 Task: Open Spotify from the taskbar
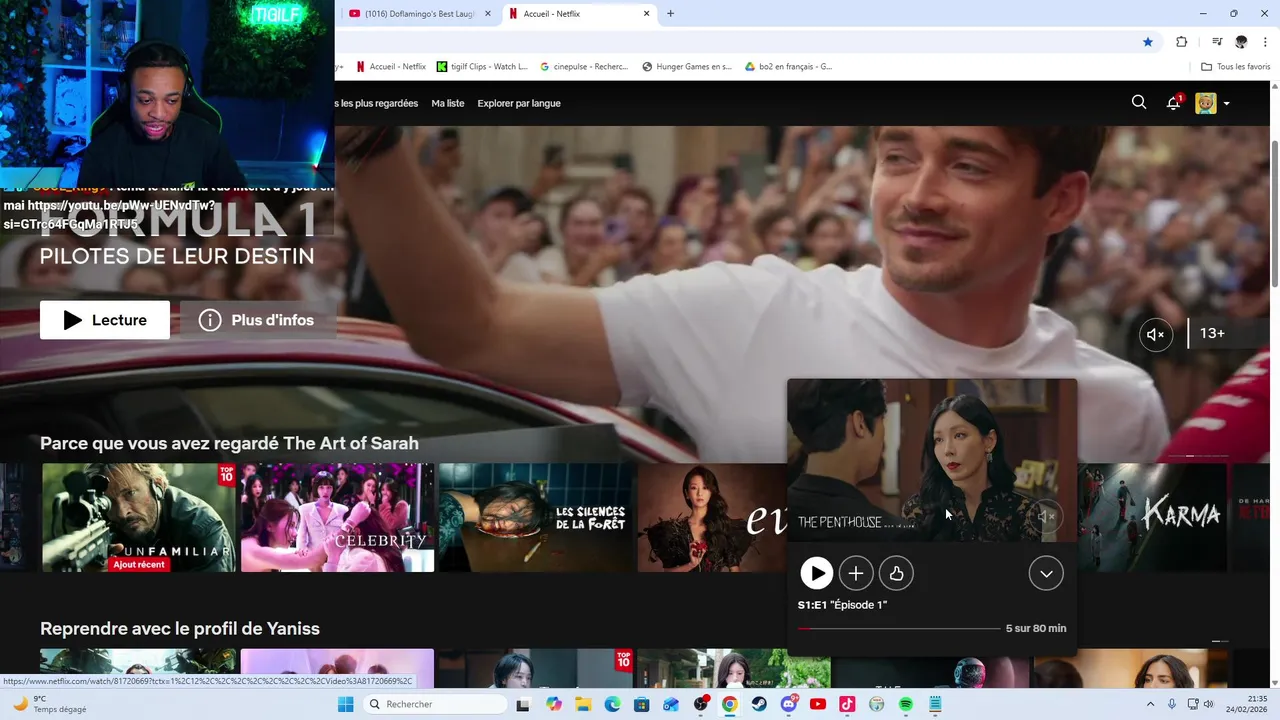[x=906, y=704]
